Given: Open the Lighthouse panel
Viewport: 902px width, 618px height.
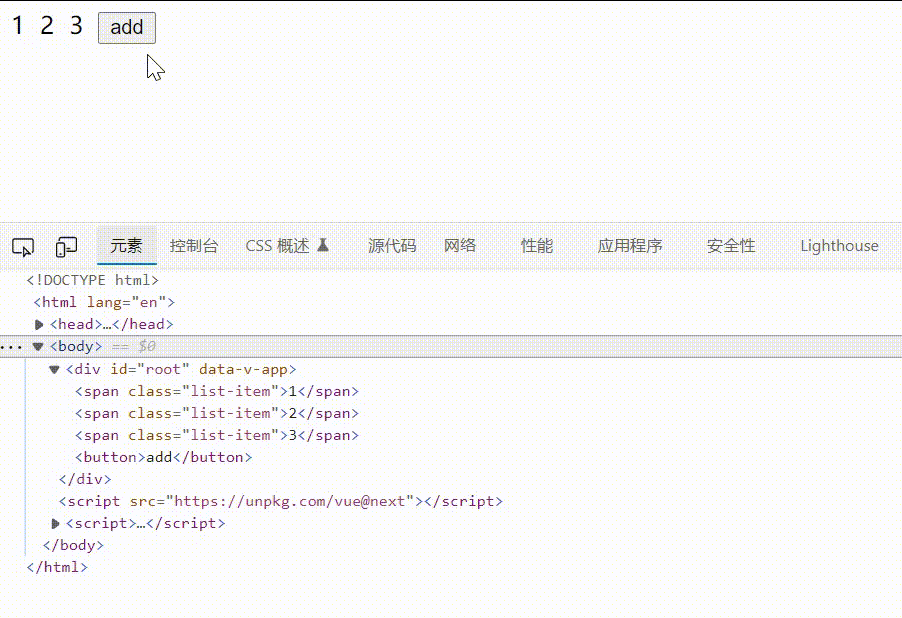Looking at the screenshot, I should [839, 245].
